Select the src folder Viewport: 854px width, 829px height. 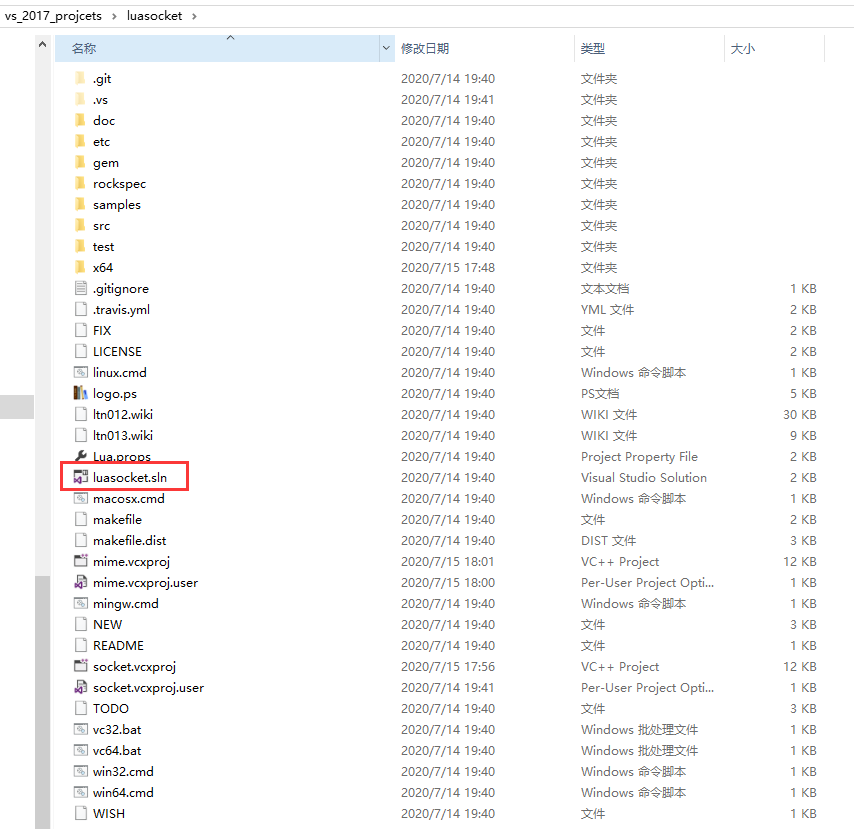click(99, 225)
